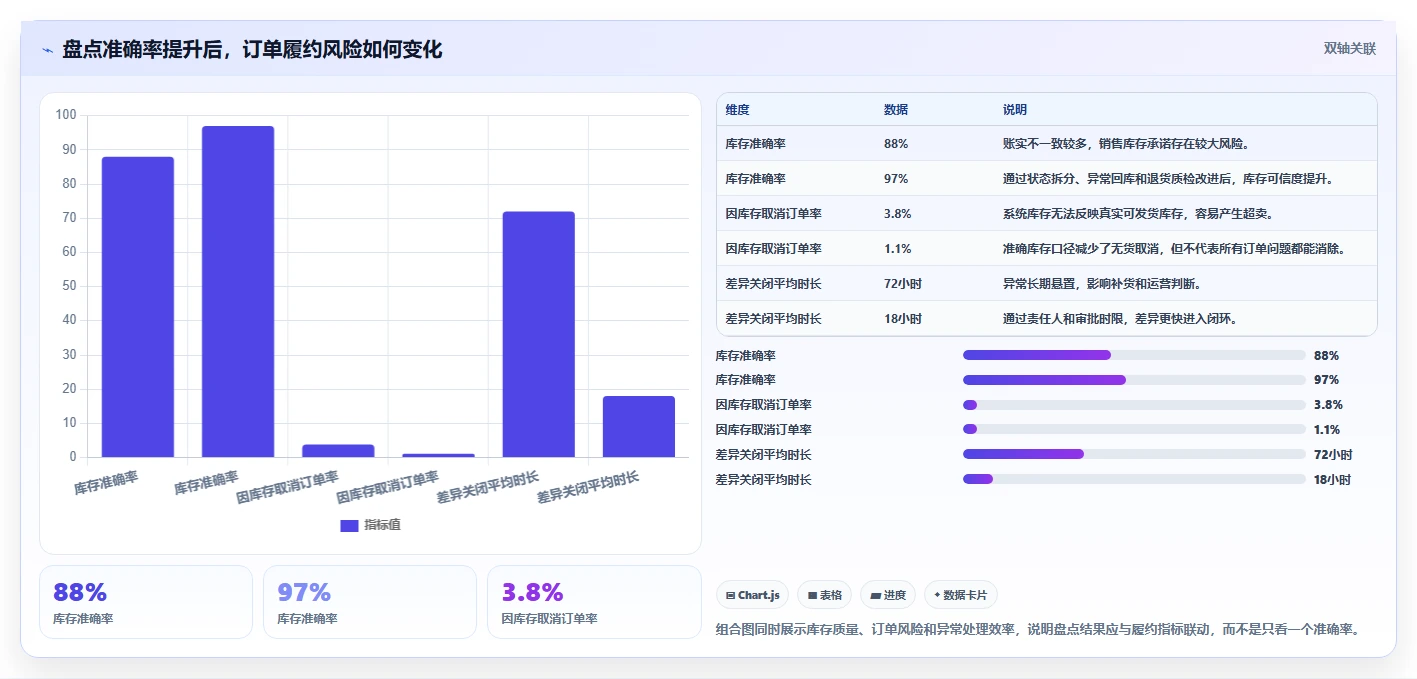Click the 数据卡片 chip sparkle icon
The width and height of the screenshot is (1417, 679).
click(x=937, y=595)
